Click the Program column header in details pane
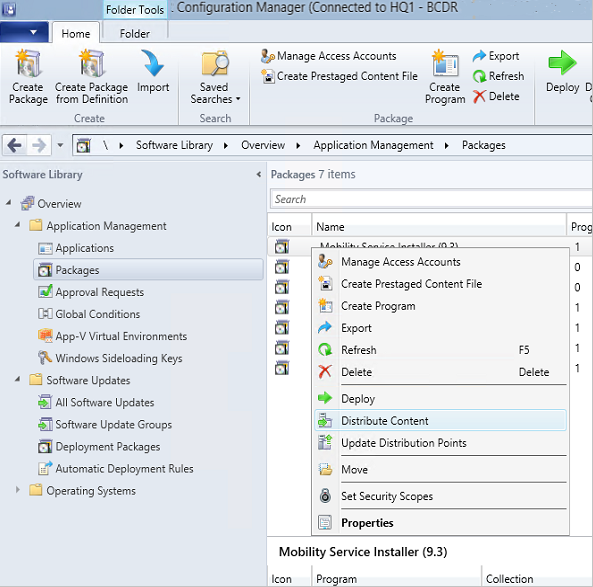Screen dimensions: 593x587 [x=396, y=579]
